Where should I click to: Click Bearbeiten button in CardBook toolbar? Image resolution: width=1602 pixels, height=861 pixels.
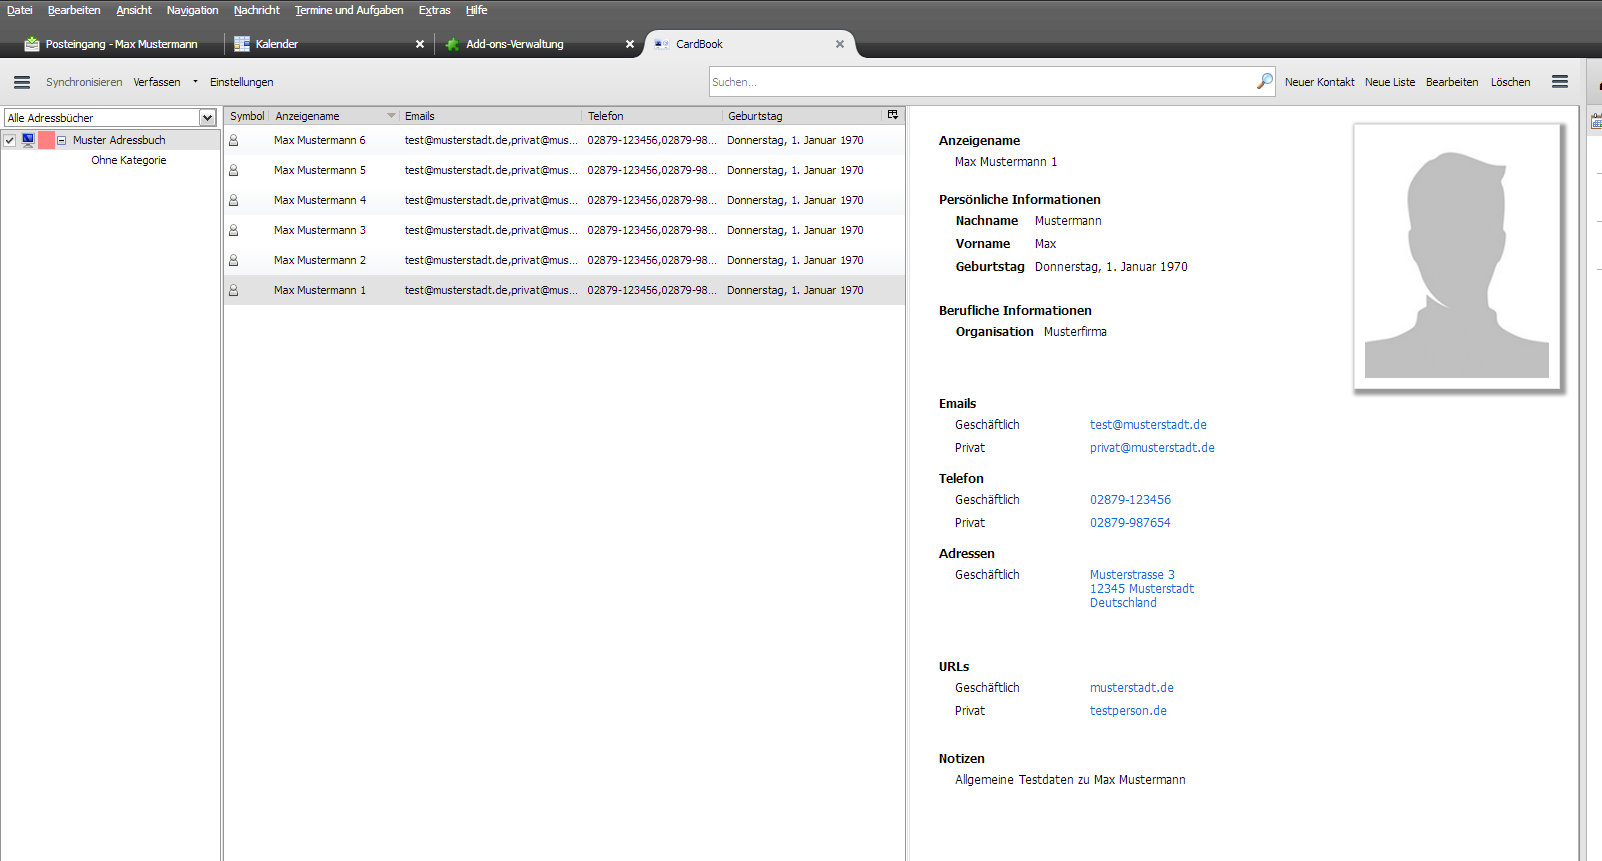[x=1452, y=82]
